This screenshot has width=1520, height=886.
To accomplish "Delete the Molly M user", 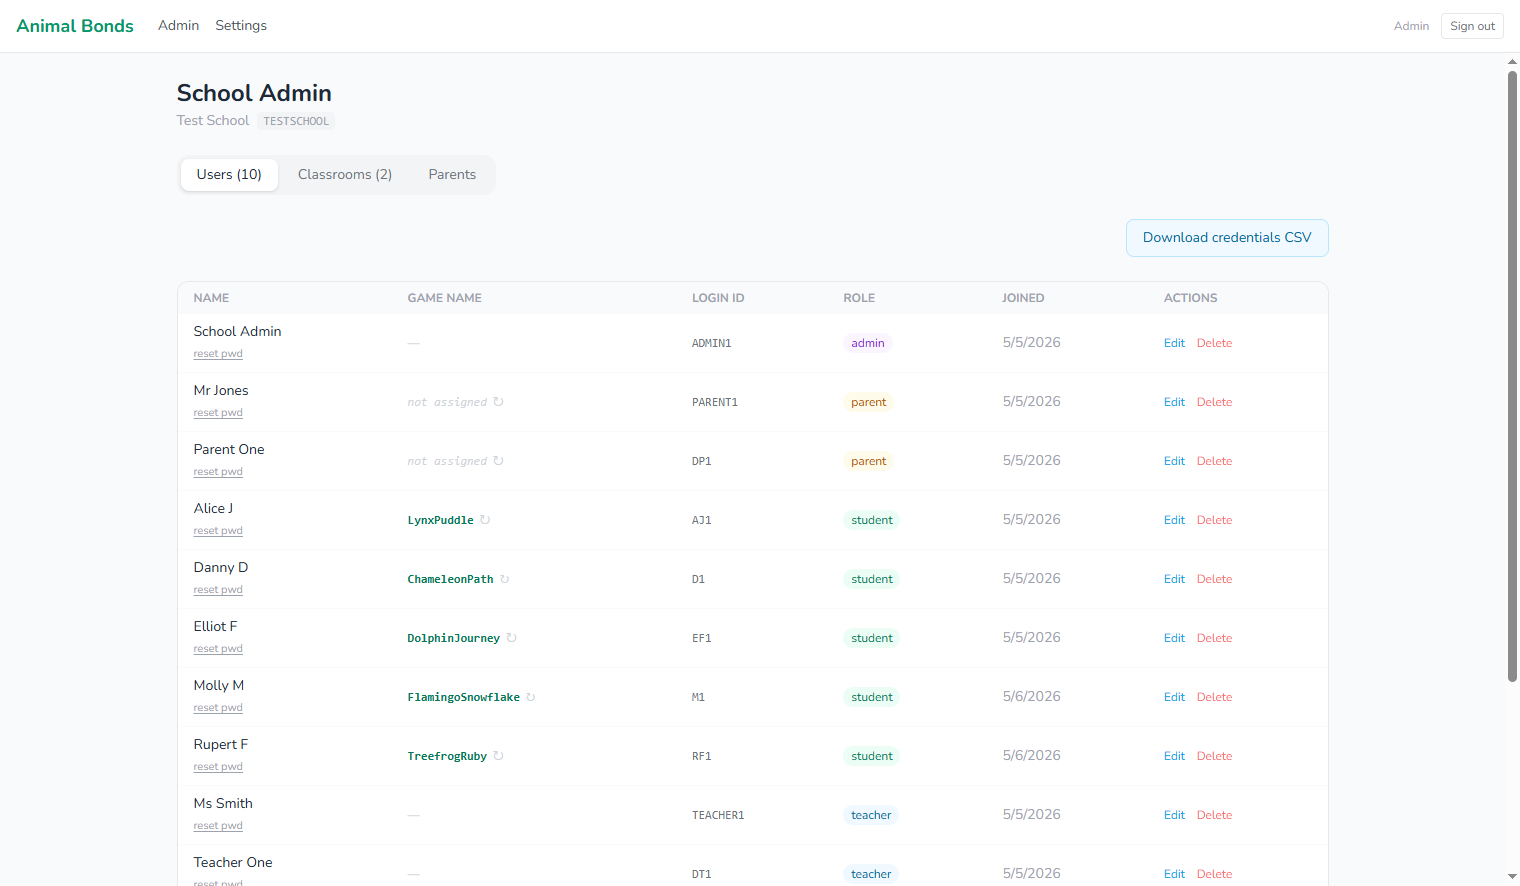I will [x=1214, y=697].
